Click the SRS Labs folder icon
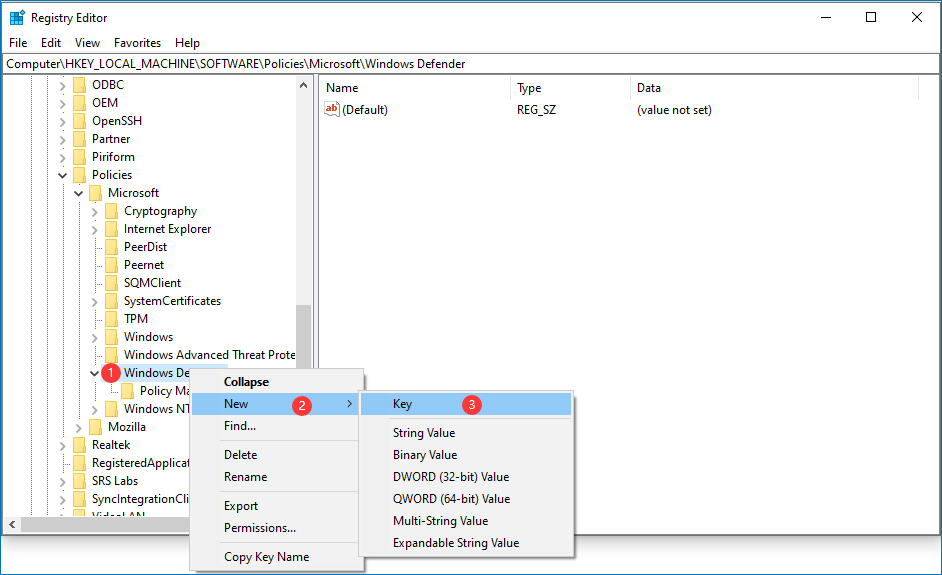942x575 pixels. pos(79,481)
